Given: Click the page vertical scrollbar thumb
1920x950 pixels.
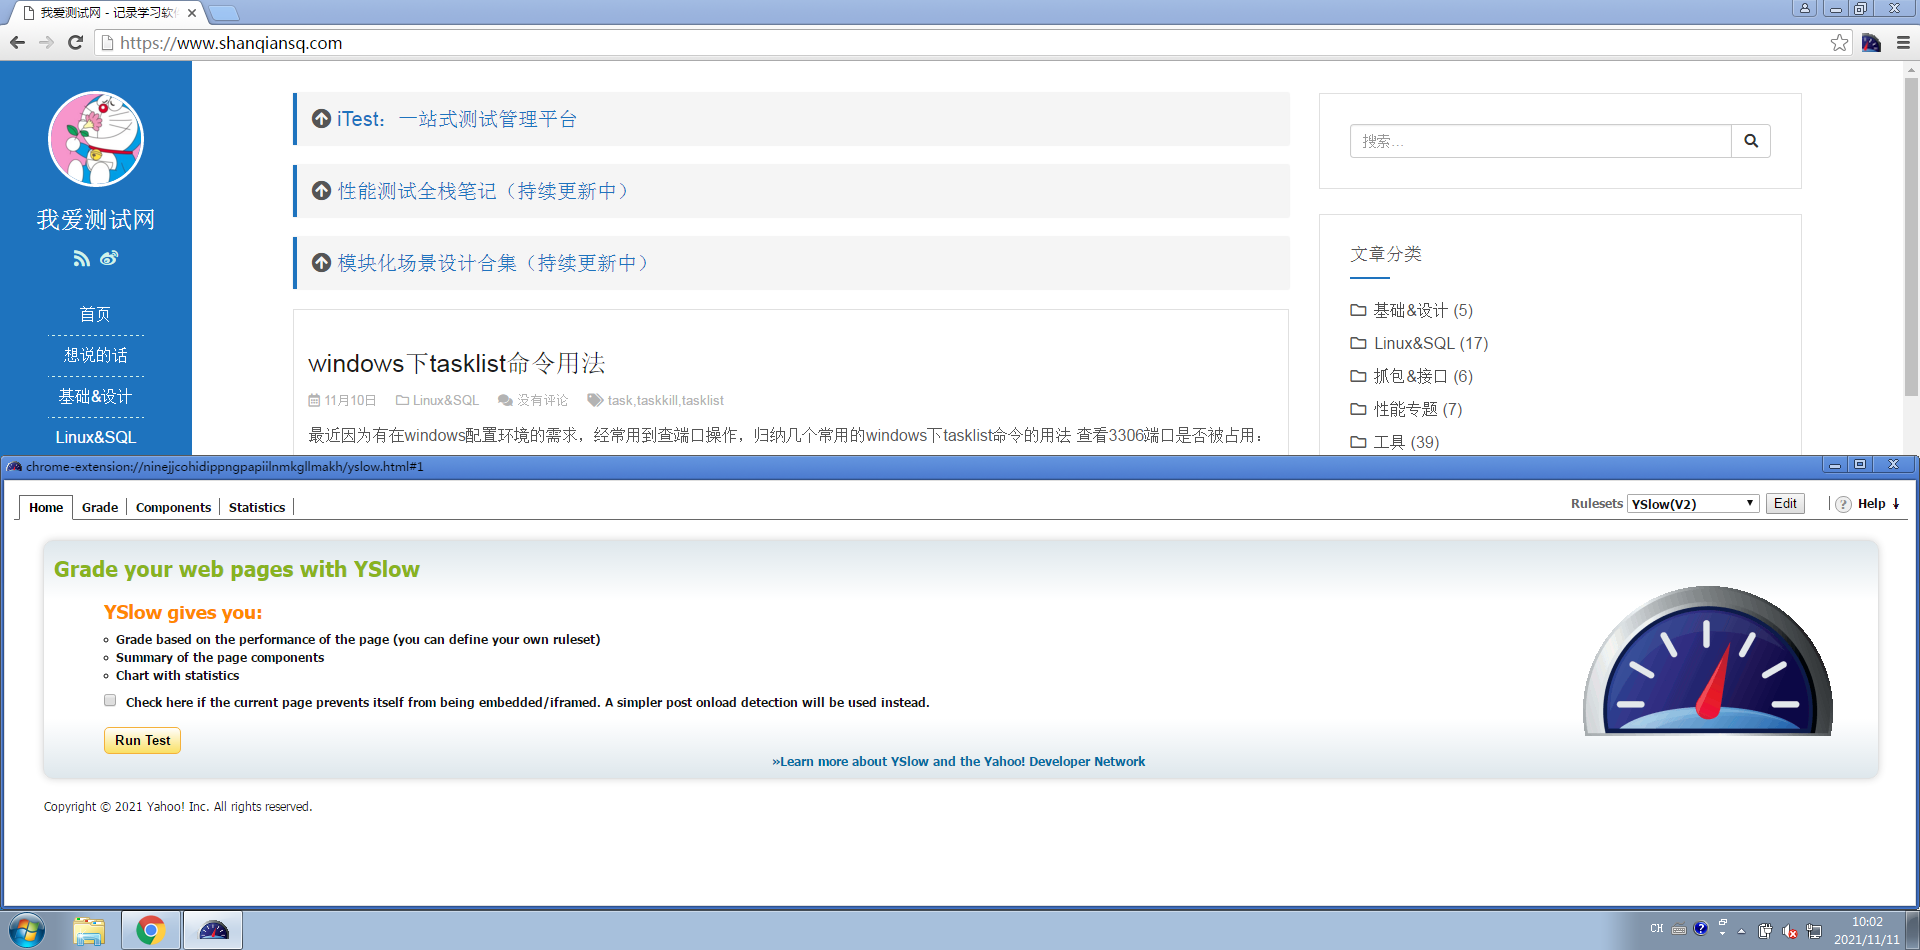Looking at the screenshot, I should coord(1911,235).
